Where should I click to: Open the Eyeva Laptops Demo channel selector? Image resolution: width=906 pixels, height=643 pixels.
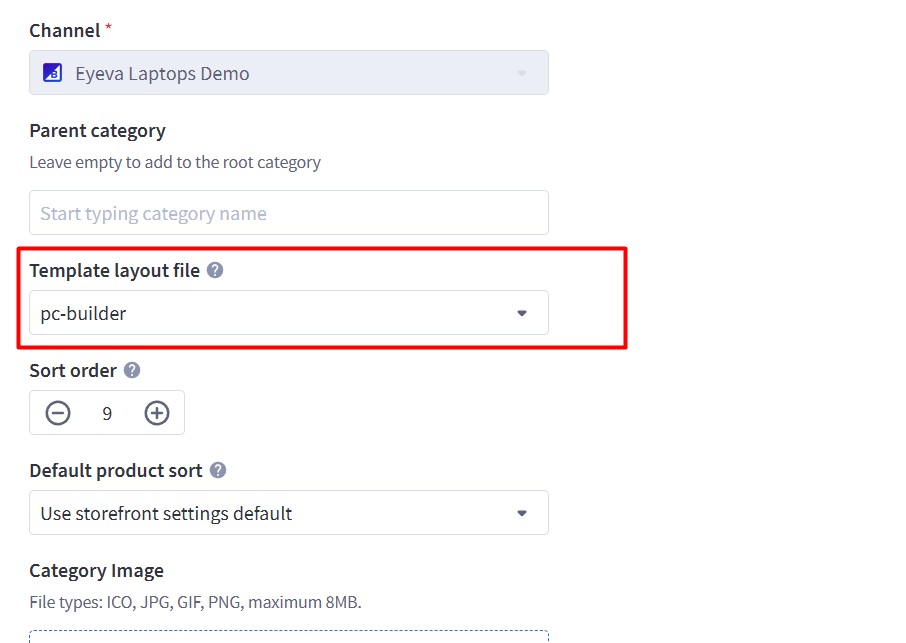(289, 73)
